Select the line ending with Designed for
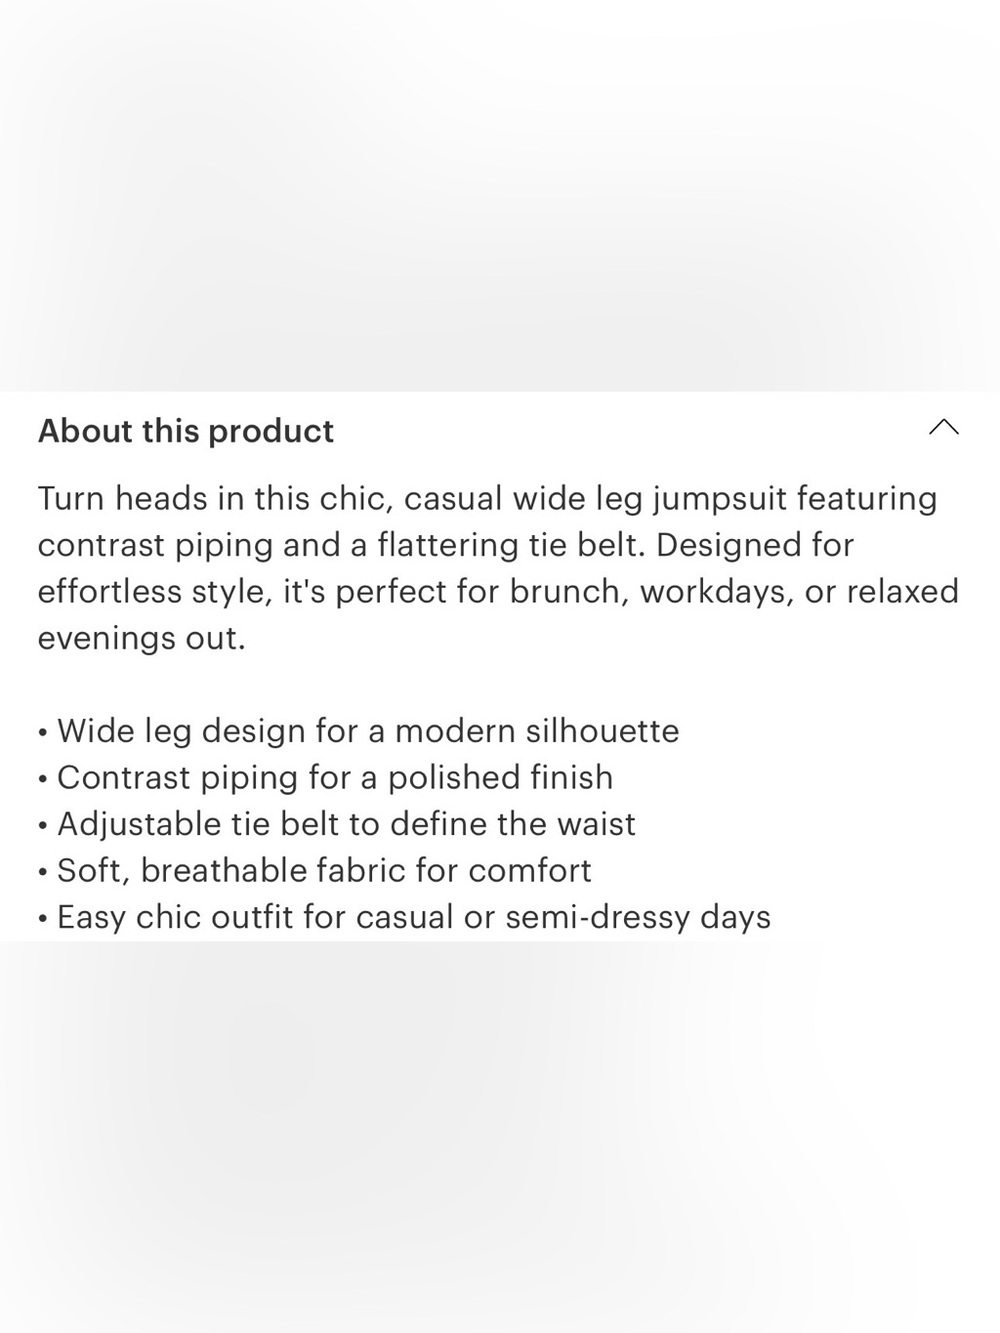1000x1333 pixels. 446,545
